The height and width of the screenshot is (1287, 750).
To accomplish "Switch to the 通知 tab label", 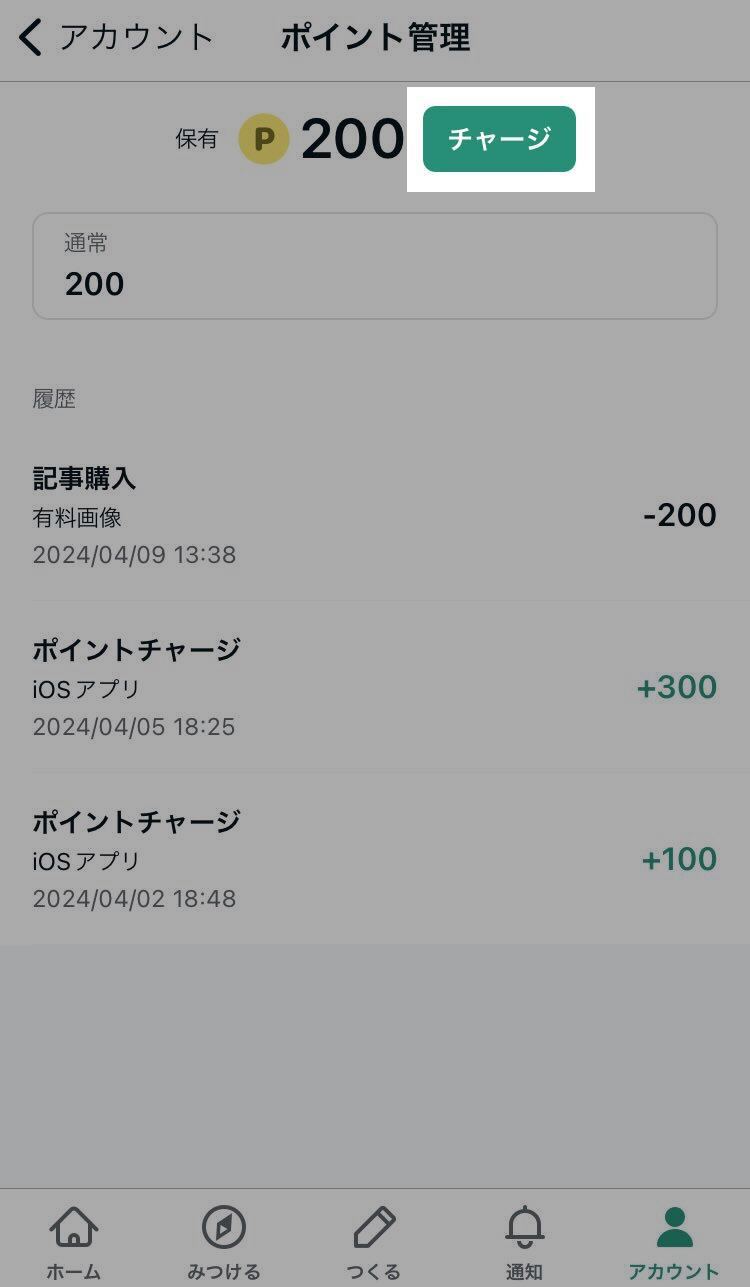I will (x=524, y=1272).
